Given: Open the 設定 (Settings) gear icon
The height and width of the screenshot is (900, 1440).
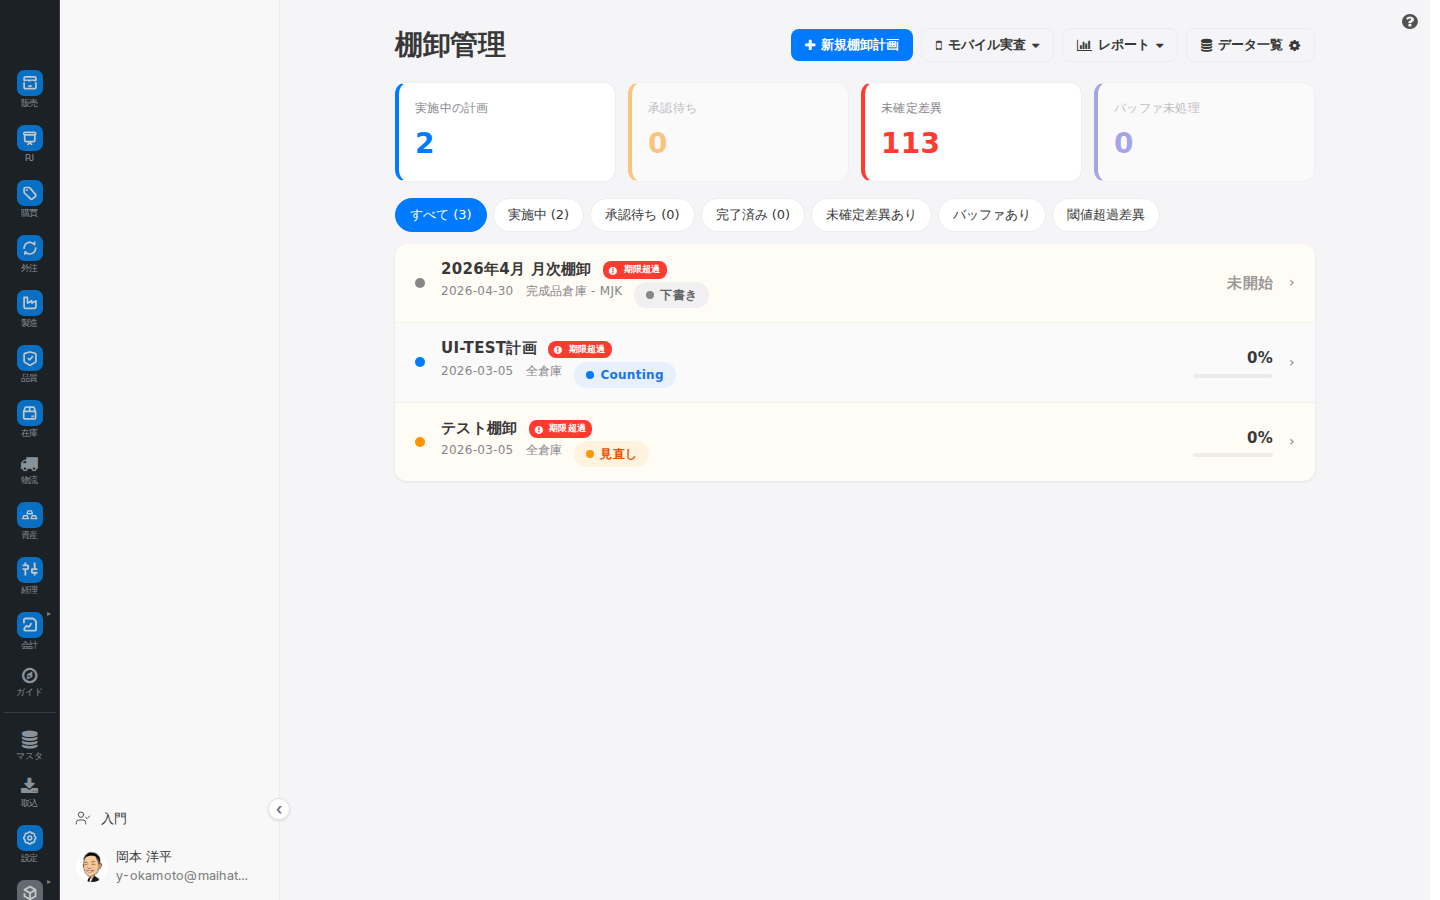Looking at the screenshot, I should coord(30,838).
